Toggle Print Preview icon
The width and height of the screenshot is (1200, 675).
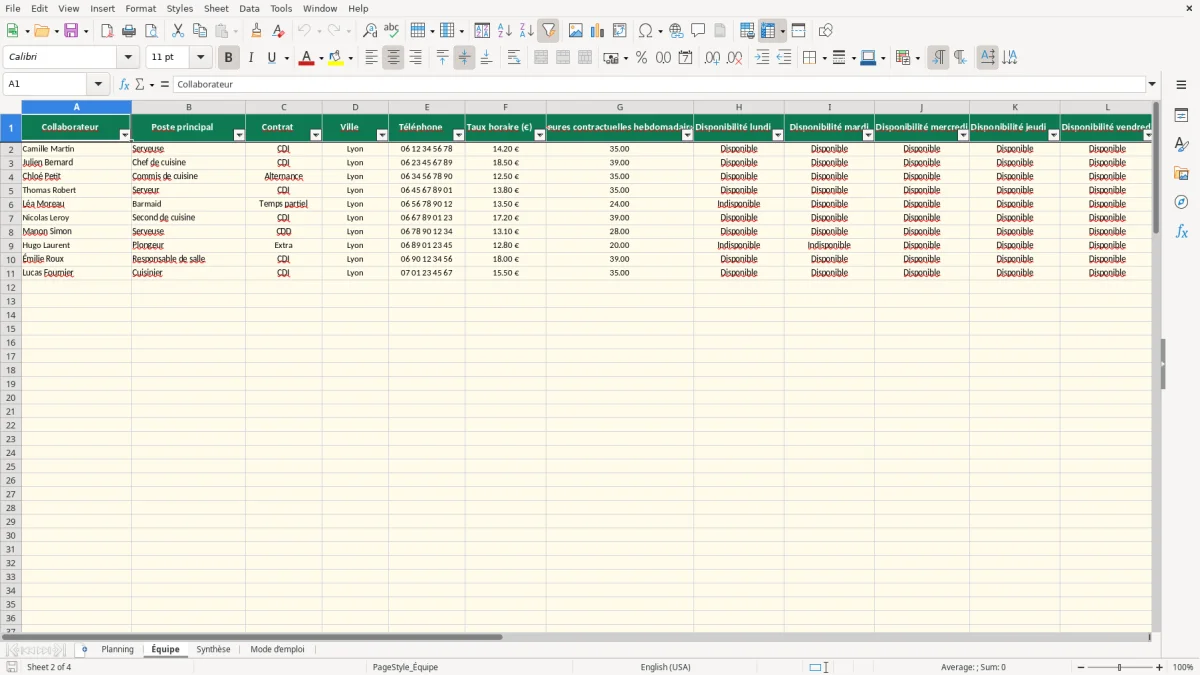point(151,31)
